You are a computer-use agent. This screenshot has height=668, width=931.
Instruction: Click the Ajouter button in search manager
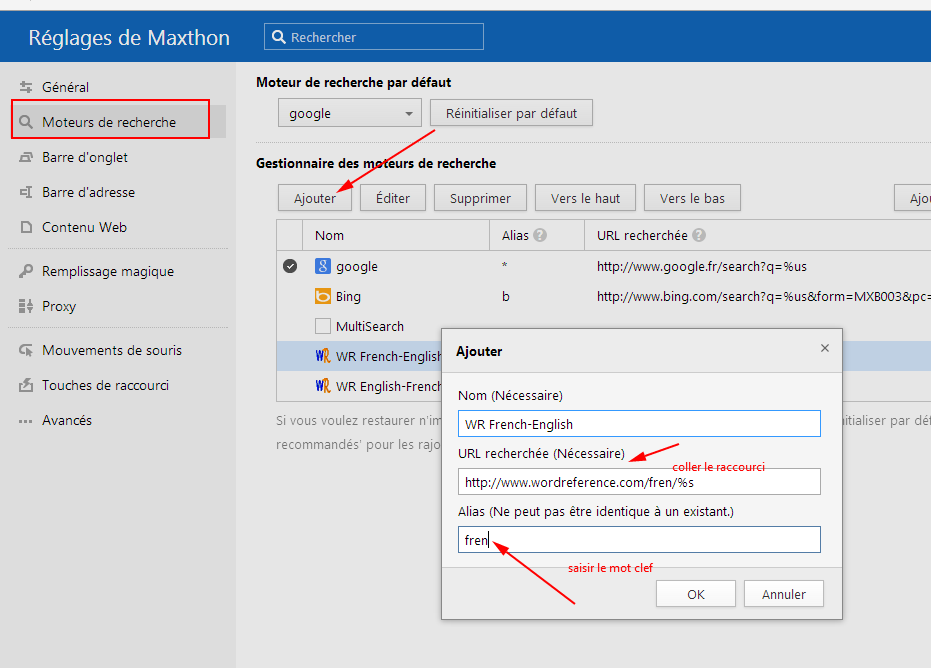(315, 198)
